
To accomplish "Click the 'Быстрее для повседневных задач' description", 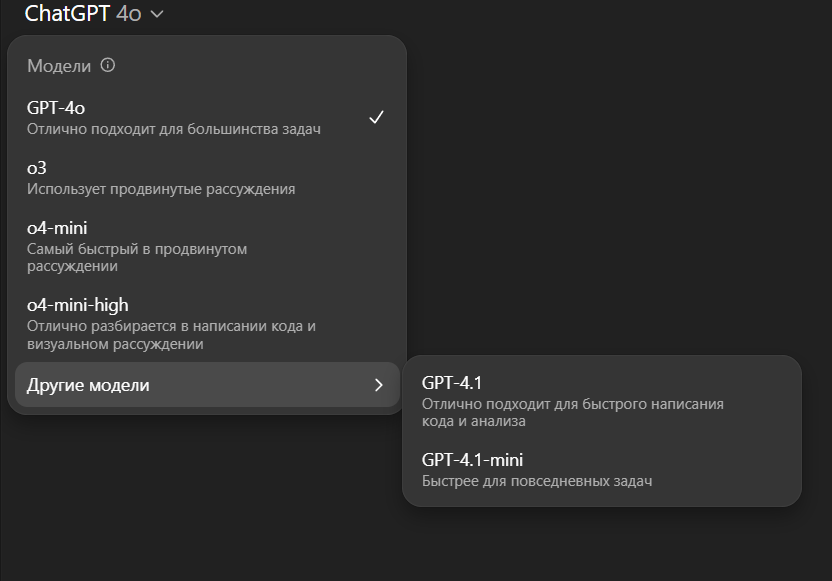I will pos(537,481).
